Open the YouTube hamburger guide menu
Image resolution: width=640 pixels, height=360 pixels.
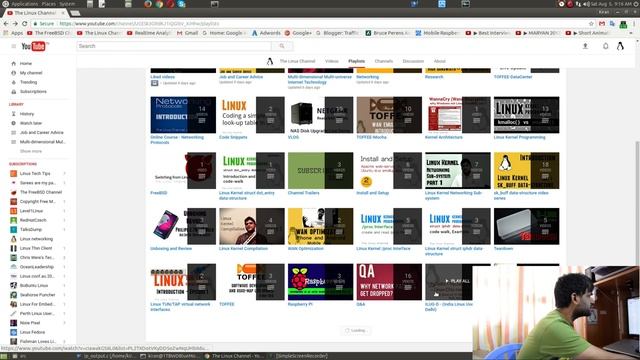tap(13, 46)
